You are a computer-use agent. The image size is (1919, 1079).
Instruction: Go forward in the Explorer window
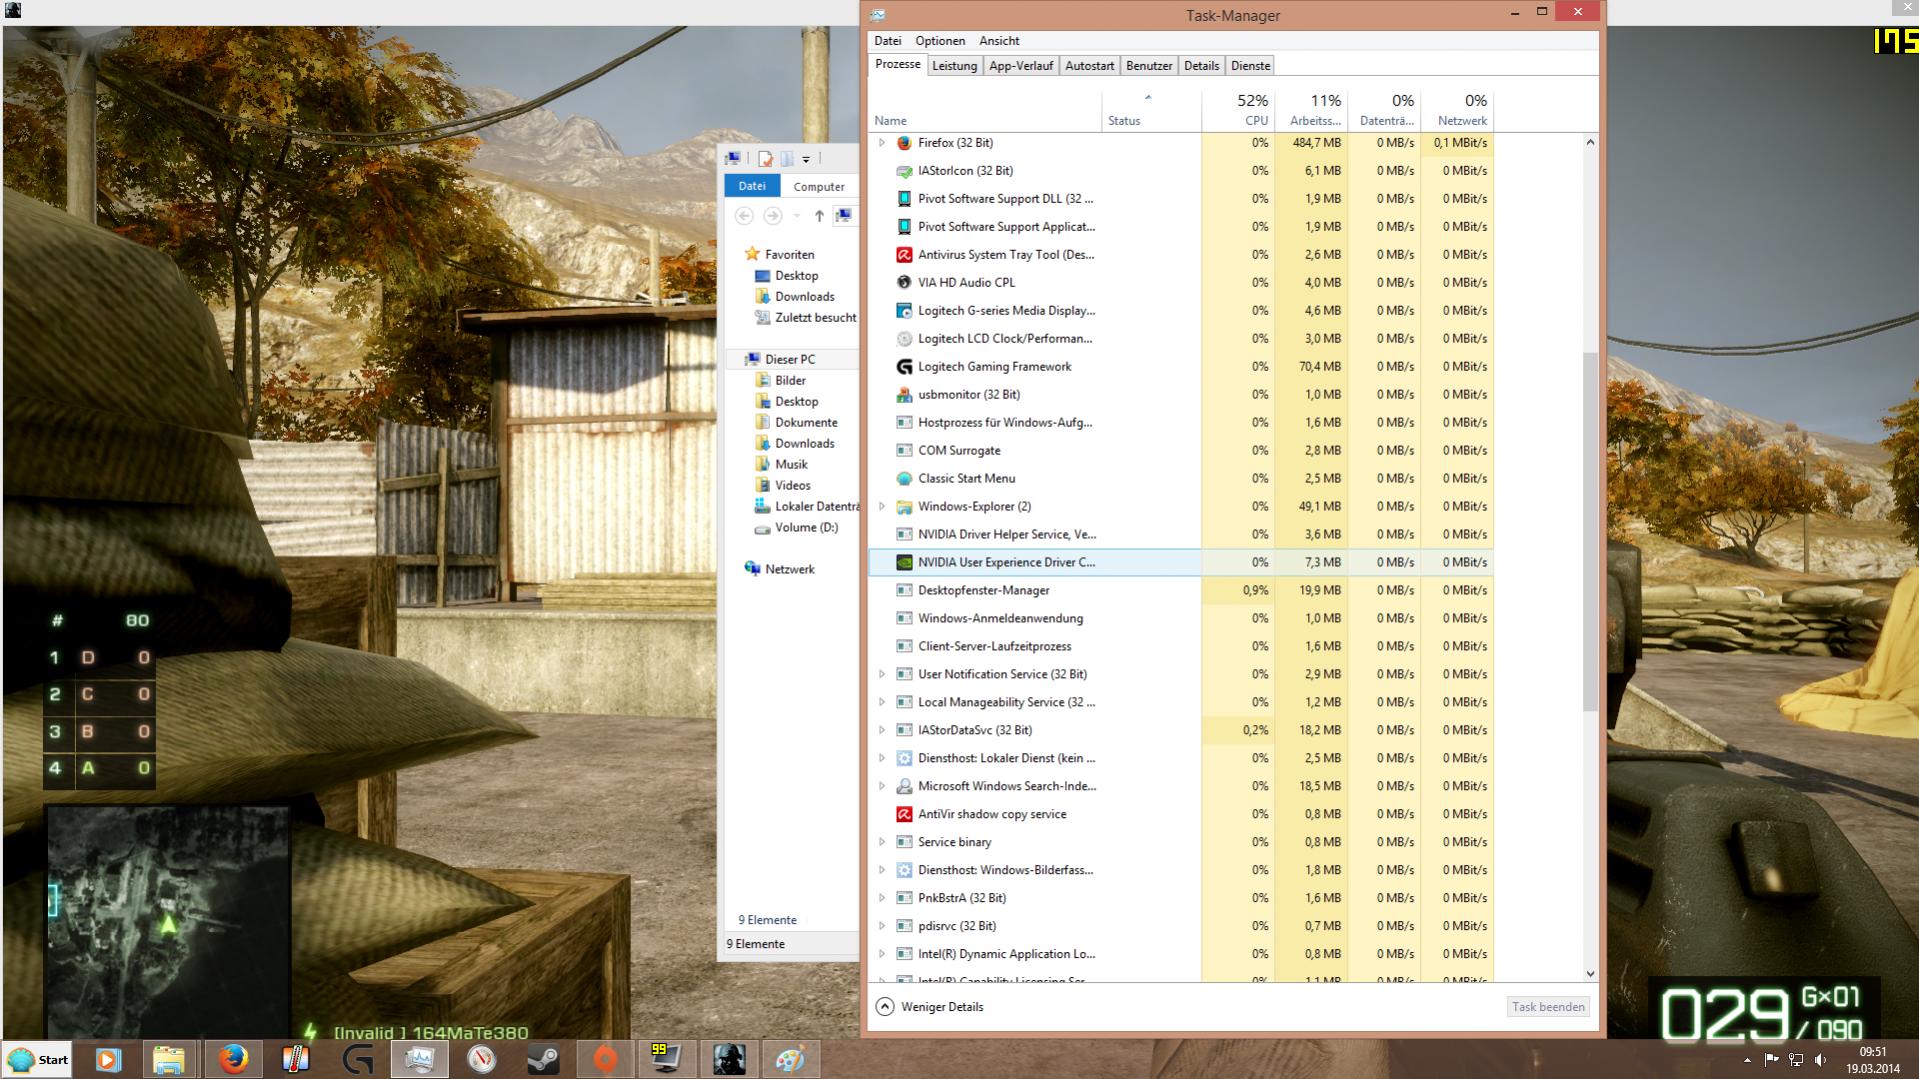[x=772, y=216]
